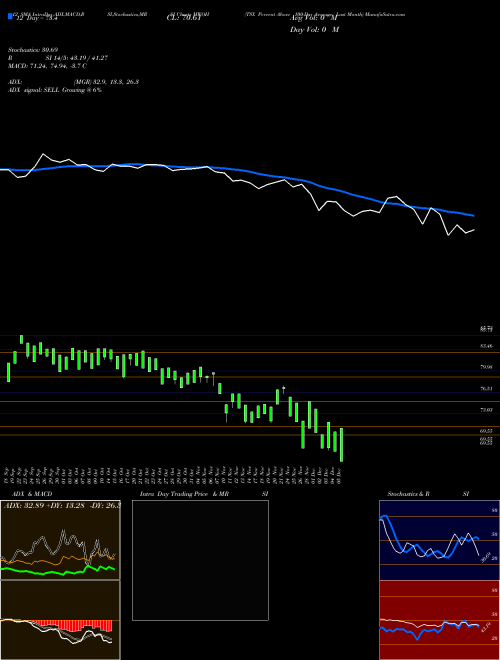
Task: Click the rotated 39.69 label in Stochastics panel
Action: 486,557
